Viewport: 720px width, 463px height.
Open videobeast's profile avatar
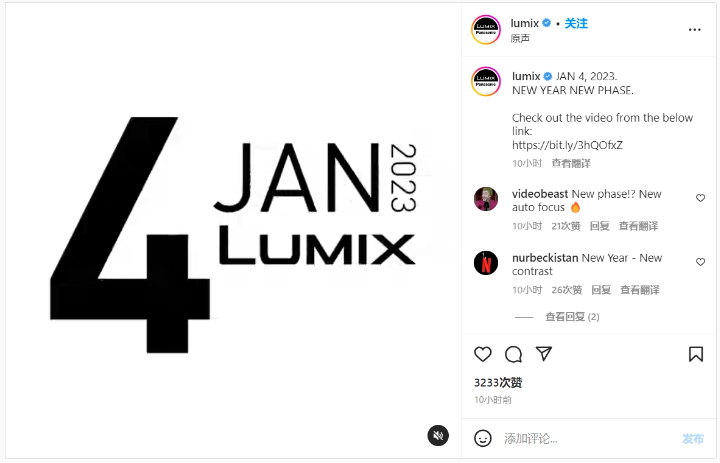(486, 199)
